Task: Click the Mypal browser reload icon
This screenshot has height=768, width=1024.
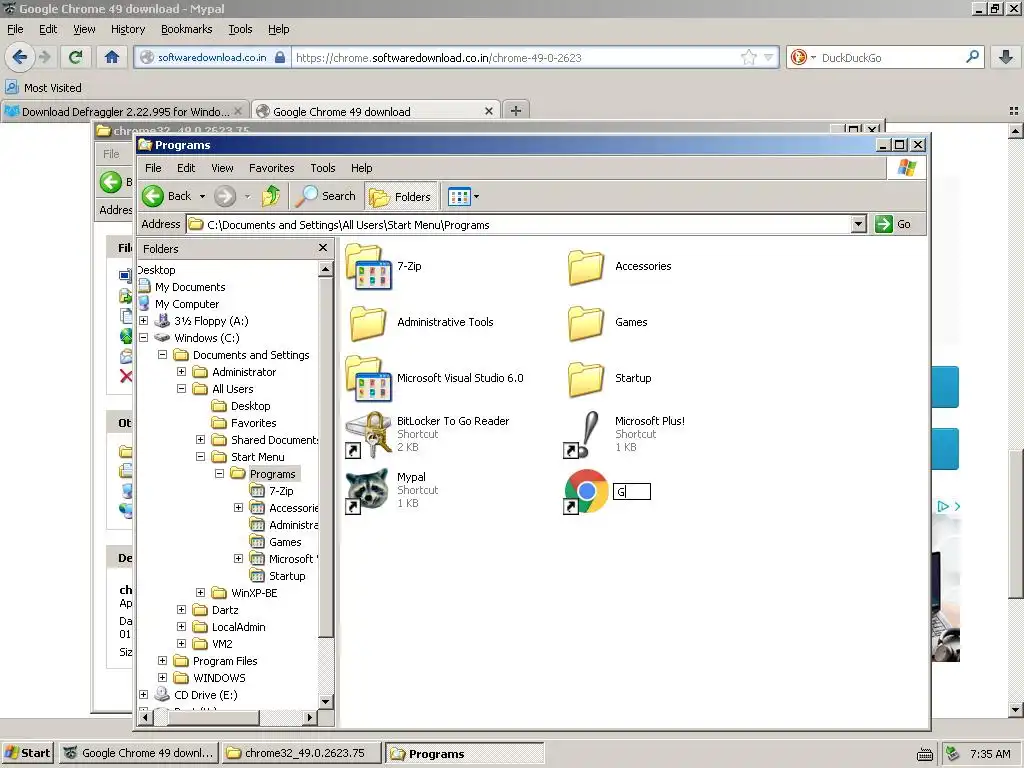Action: coord(75,57)
